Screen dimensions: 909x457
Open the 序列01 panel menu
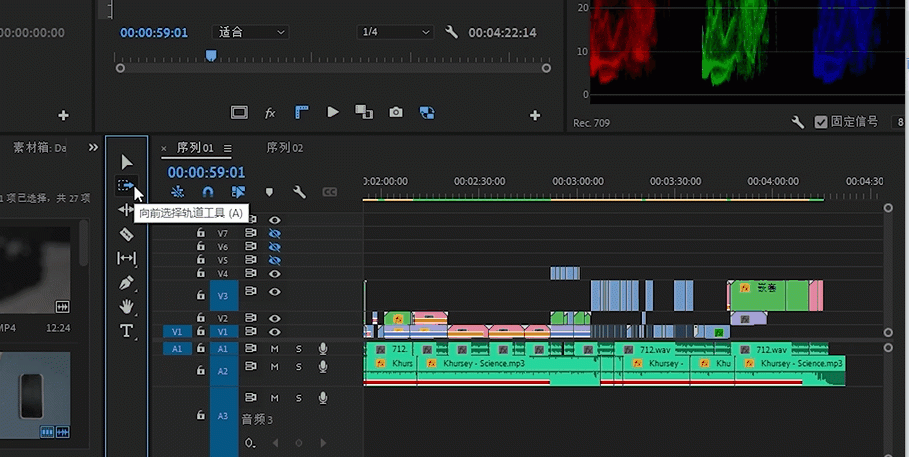click(x=227, y=148)
